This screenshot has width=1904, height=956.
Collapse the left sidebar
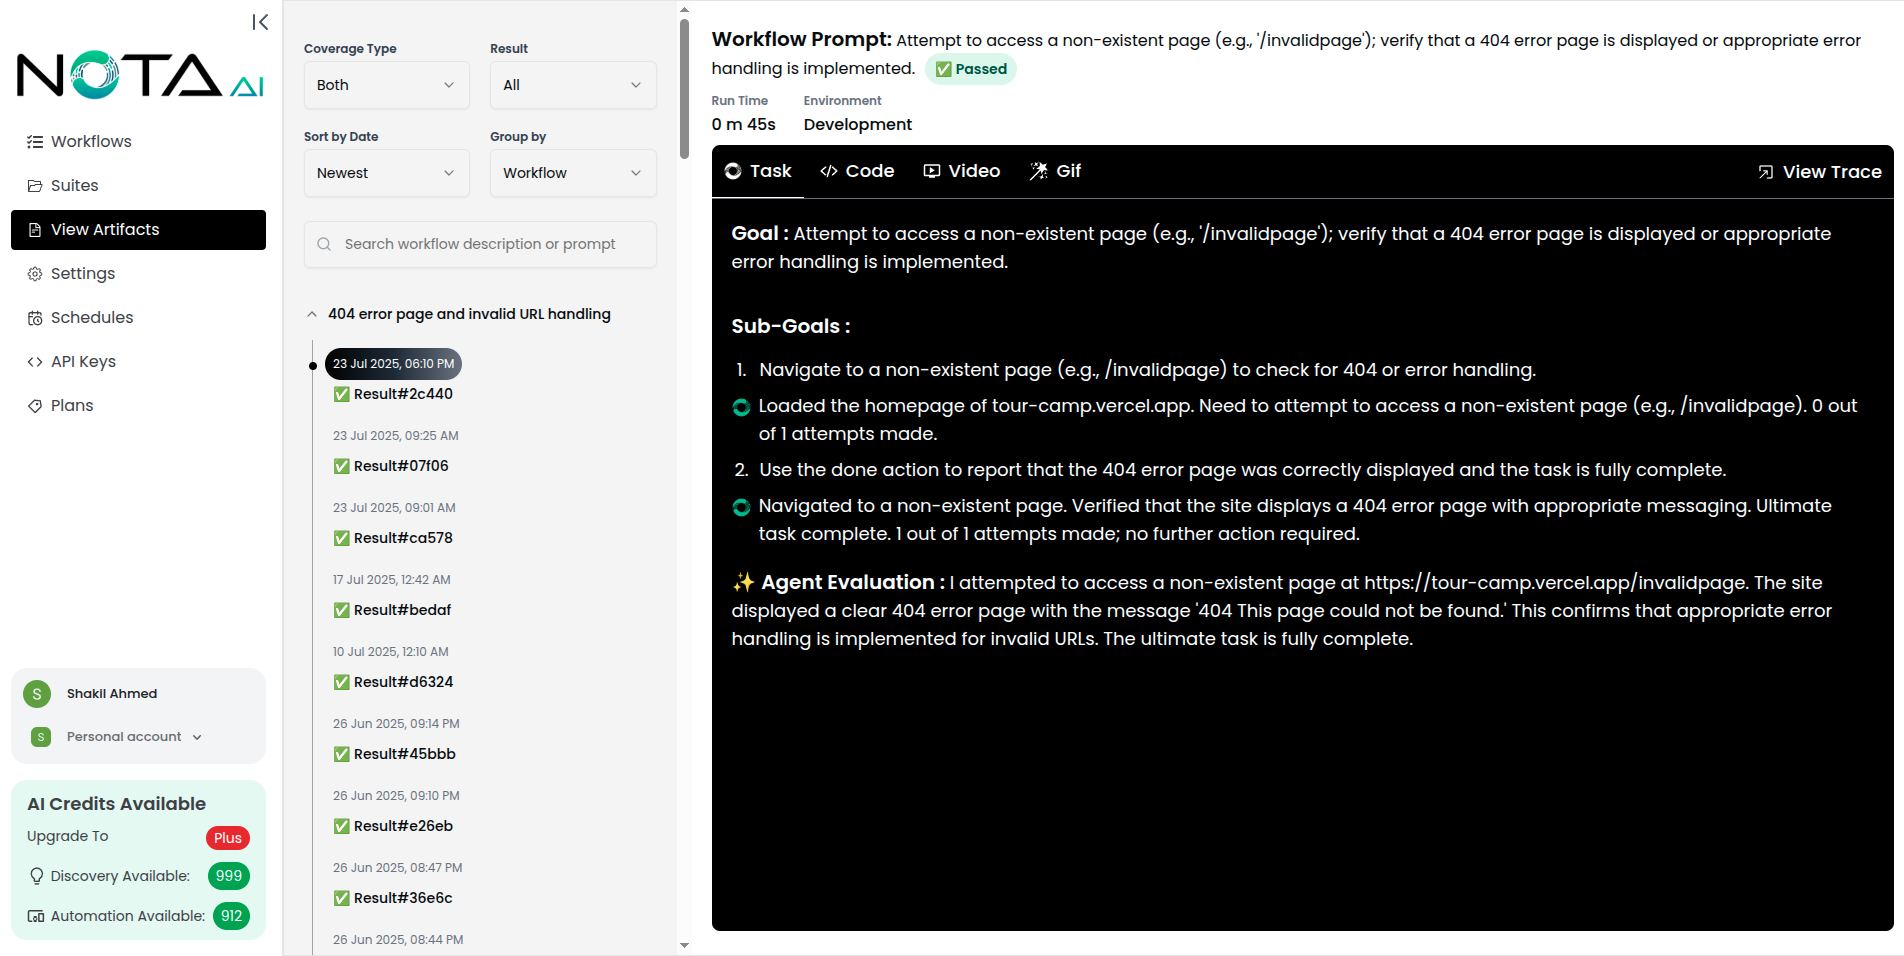(259, 21)
